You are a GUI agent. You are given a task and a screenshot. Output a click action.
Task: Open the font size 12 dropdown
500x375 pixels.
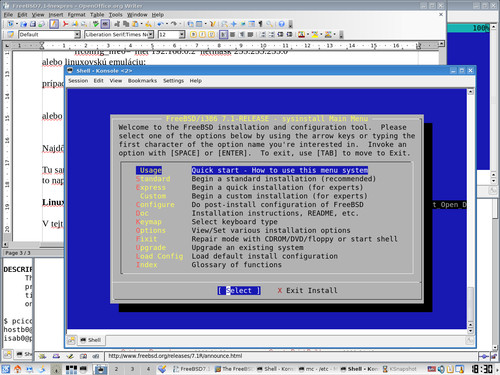(182, 34)
